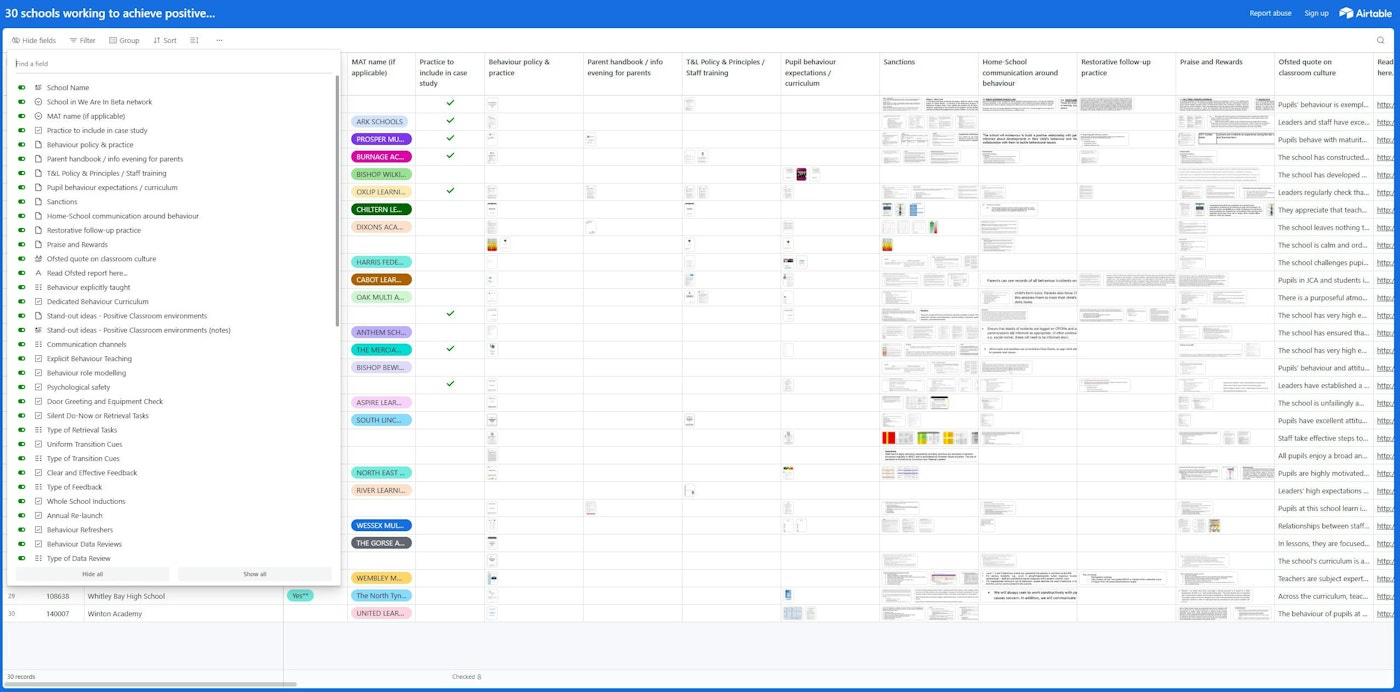Click attachment icon beside Restorative follow-up practice
Screen dimensions: 1400x692
click(x=38, y=230)
